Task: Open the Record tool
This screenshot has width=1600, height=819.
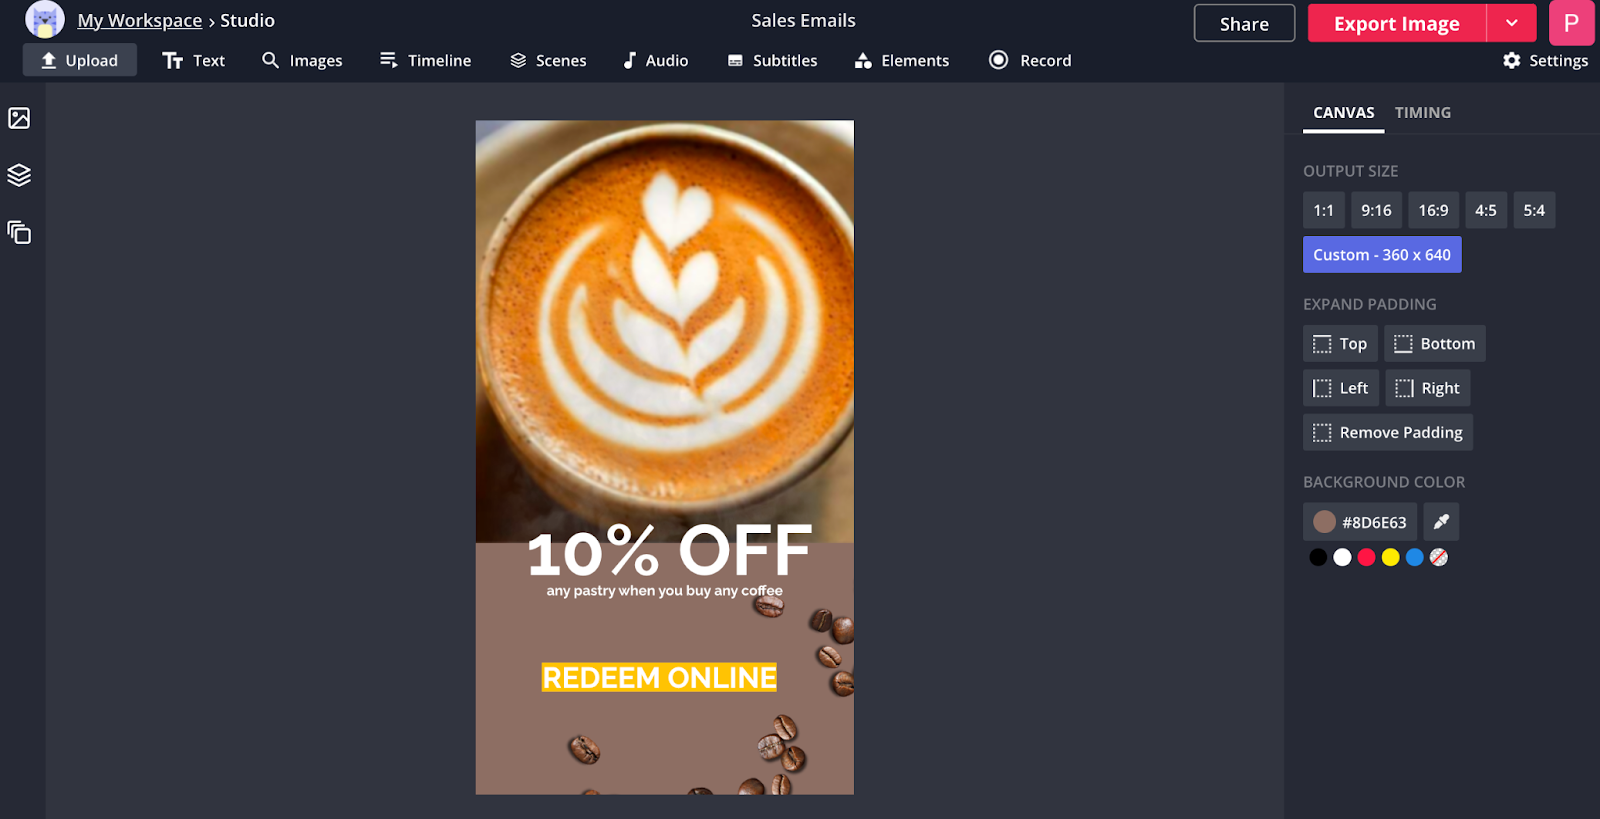Action: point(1030,60)
